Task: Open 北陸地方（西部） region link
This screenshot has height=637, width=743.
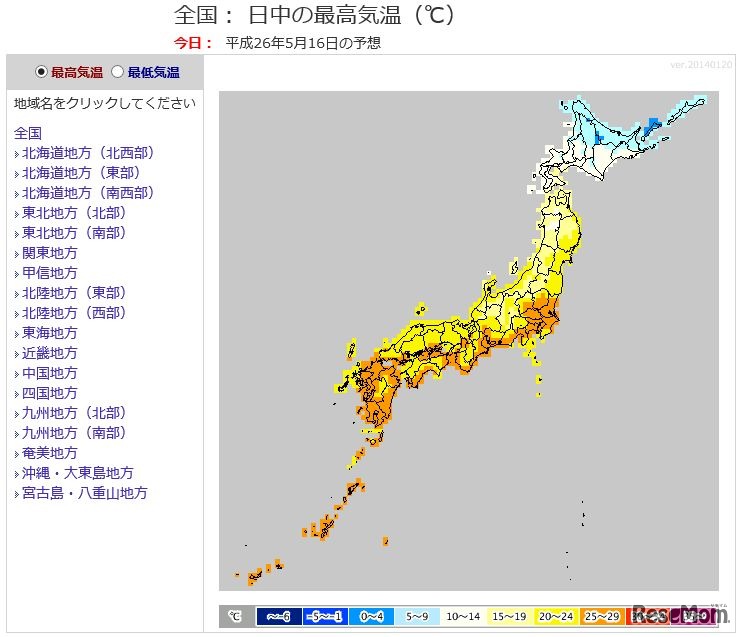Action: pos(74,313)
